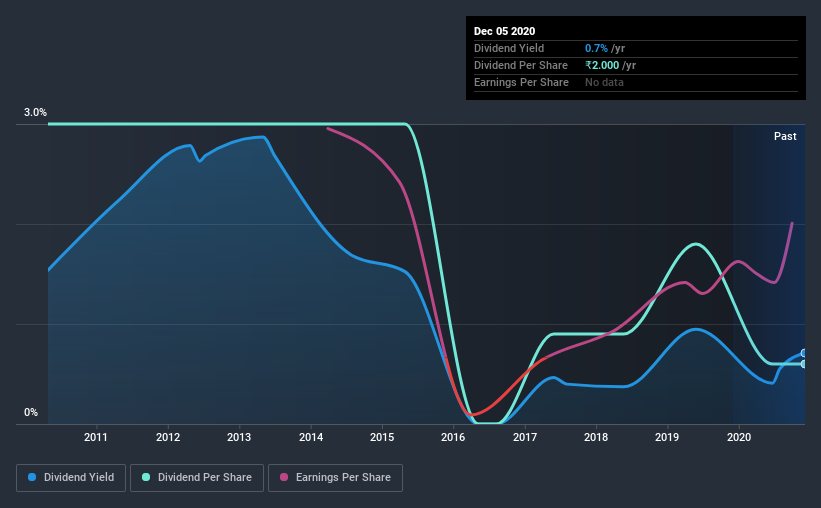Click the blue Dividend Yield legend dot
Screen dimensions: 821x508
tap(32, 477)
